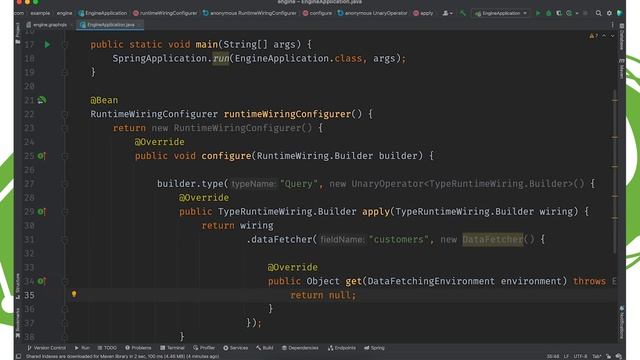Image resolution: width=640 pixels, height=360 pixels.
Task: Open Terminal tool window tab
Action: pos(172,348)
